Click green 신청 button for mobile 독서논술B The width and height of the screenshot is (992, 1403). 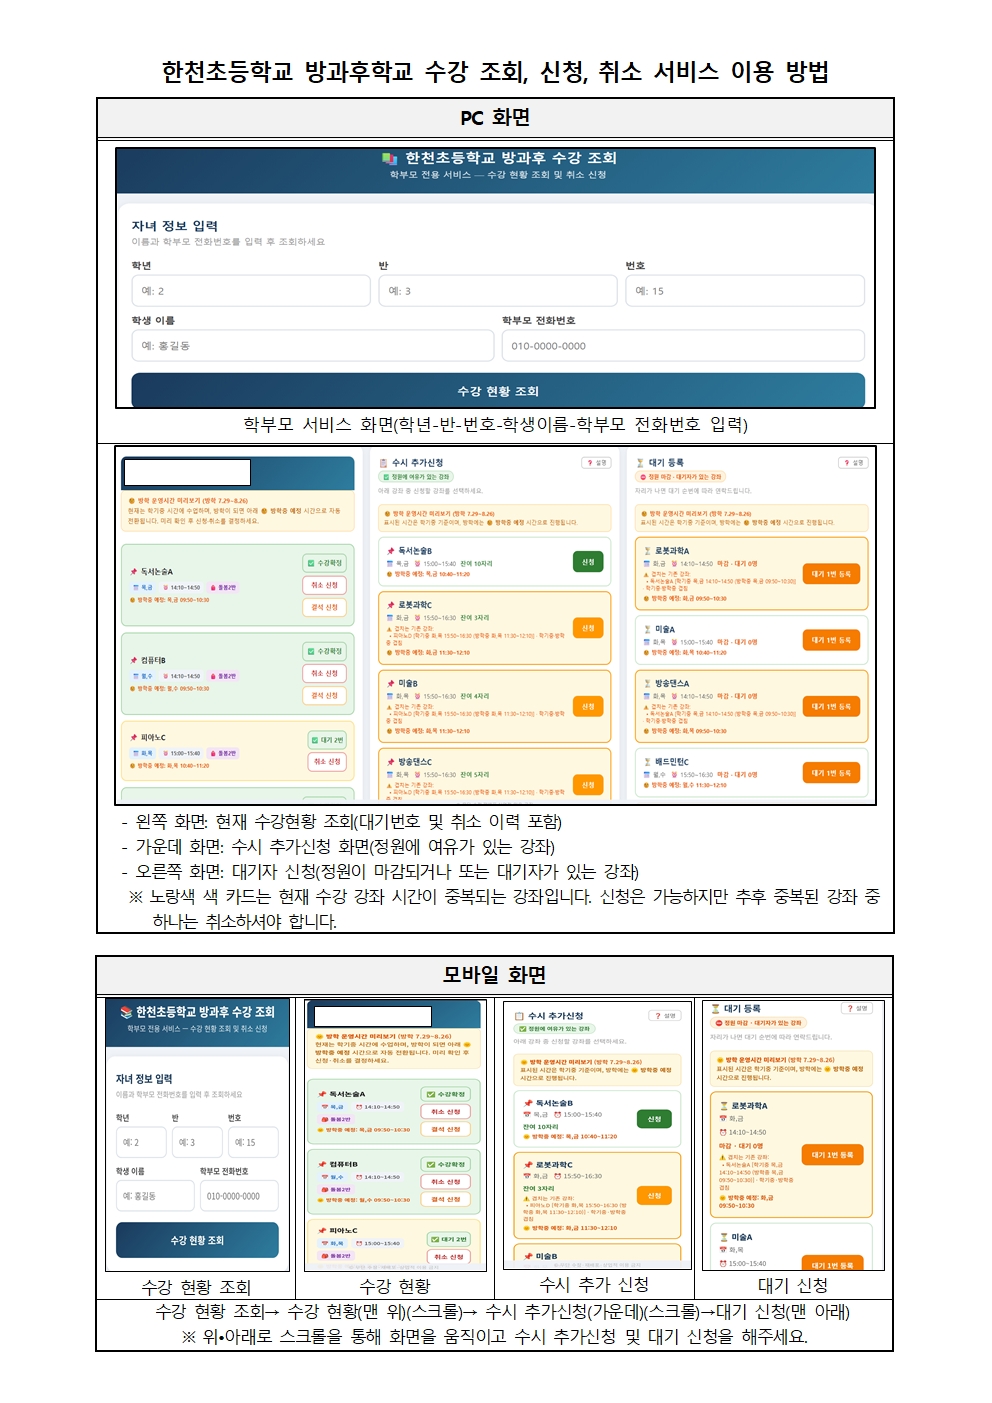654,1119
